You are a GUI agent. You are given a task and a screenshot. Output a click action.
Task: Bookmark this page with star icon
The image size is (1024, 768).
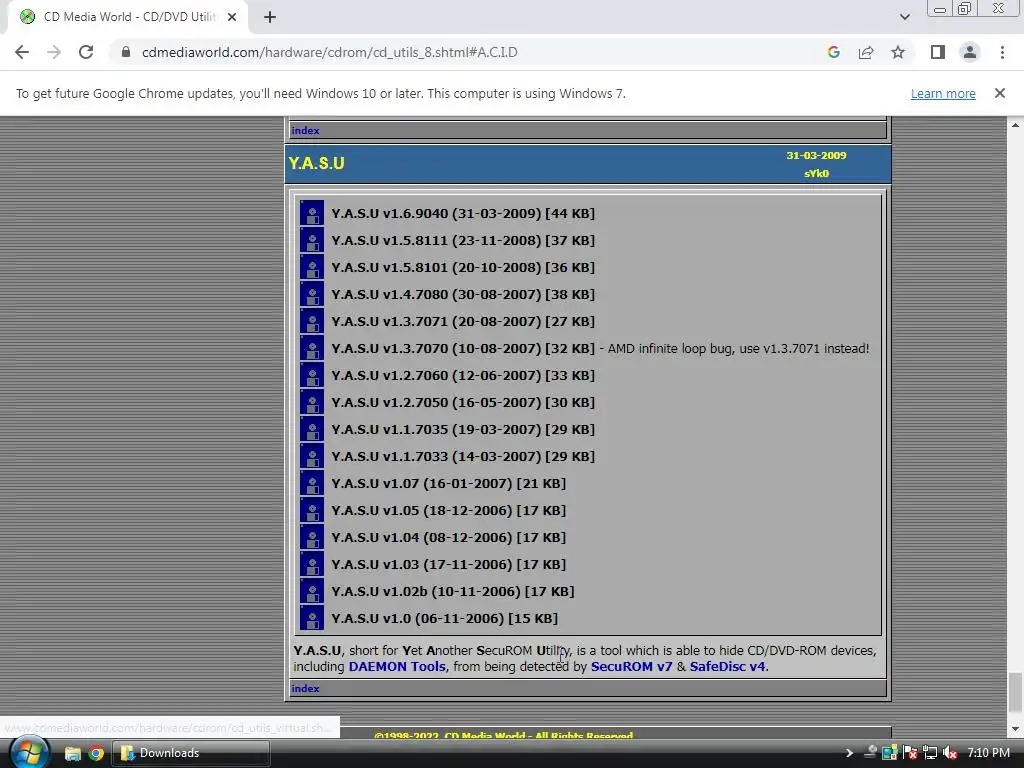(898, 52)
